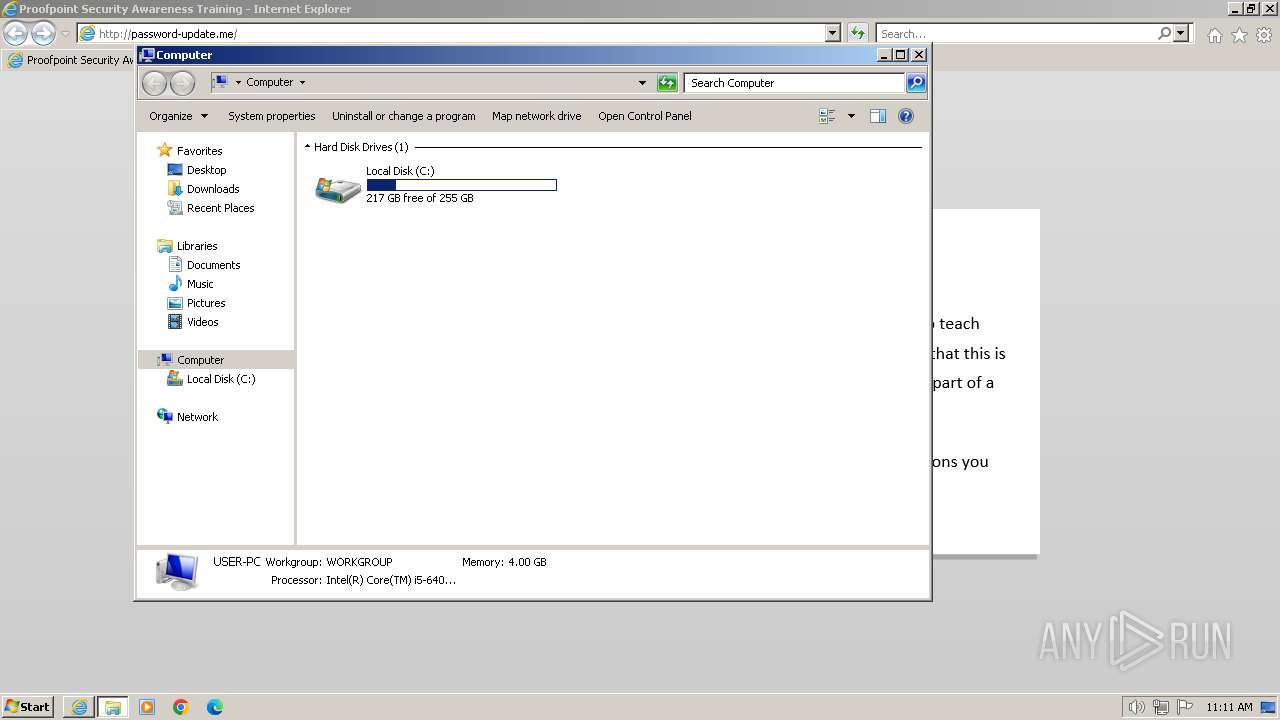The width and height of the screenshot is (1280, 720).
Task: Launch Internet Explorer from taskbar
Action: coord(79,707)
